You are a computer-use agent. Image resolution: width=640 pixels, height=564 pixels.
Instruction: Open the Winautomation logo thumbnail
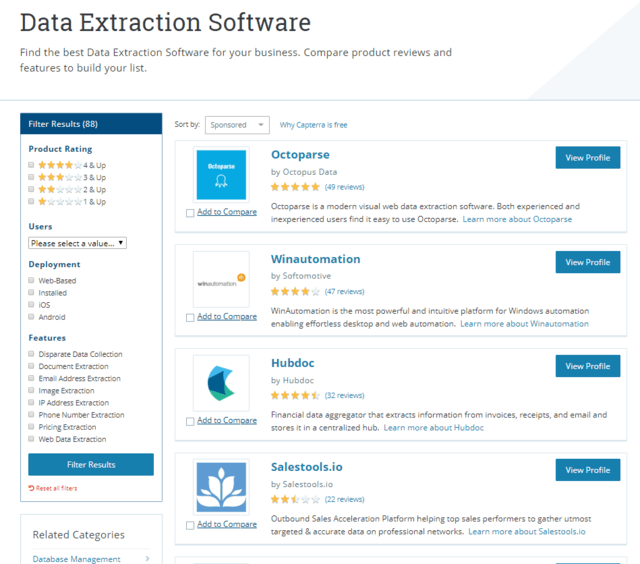click(221, 279)
